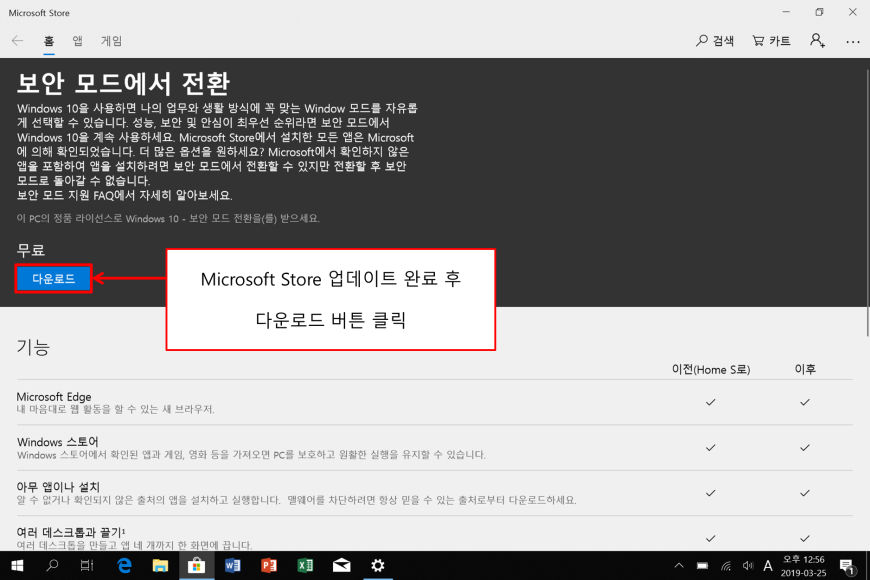This screenshot has height=580, width=870.
Task: Click Windows 스토어 checkmark under 이전(Home S로)
Action: (711, 447)
